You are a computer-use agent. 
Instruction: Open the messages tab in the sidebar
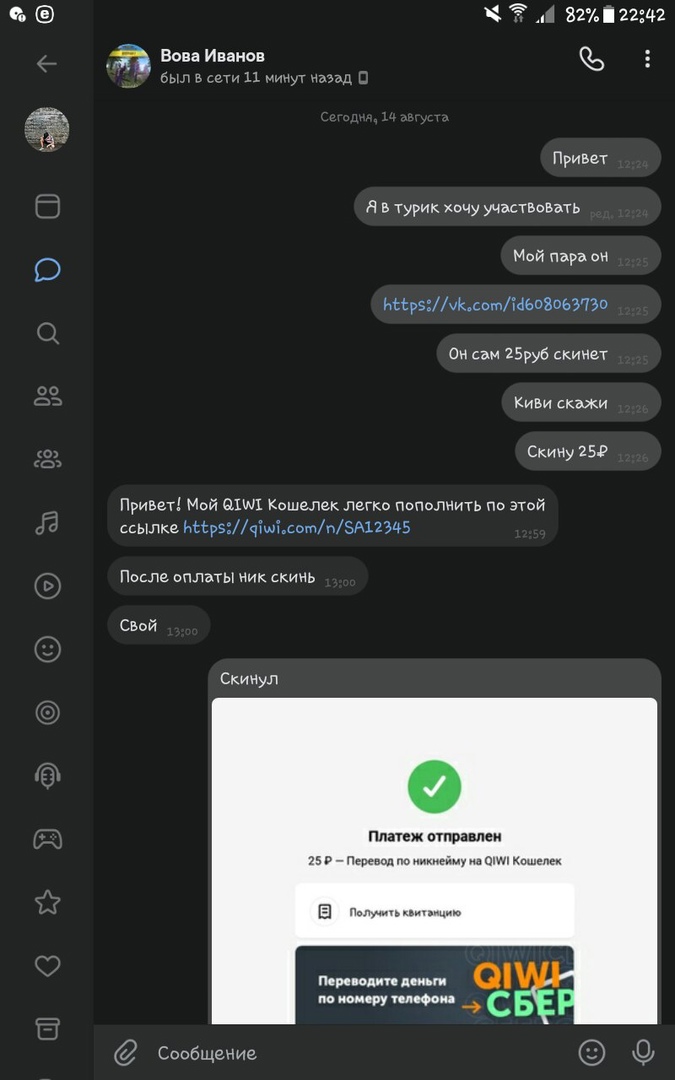pyautogui.click(x=47, y=270)
